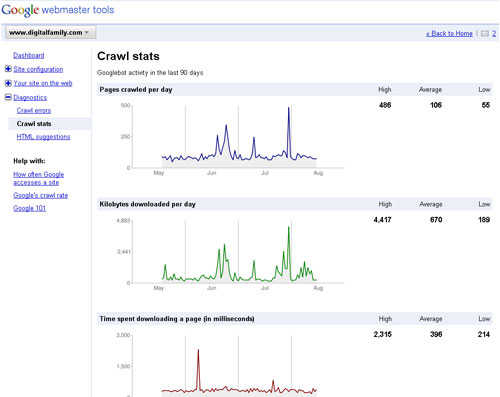This screenshot has width=500, height=397.
Task: Click the kilobytes average value 670
Action: click(436, 220)
